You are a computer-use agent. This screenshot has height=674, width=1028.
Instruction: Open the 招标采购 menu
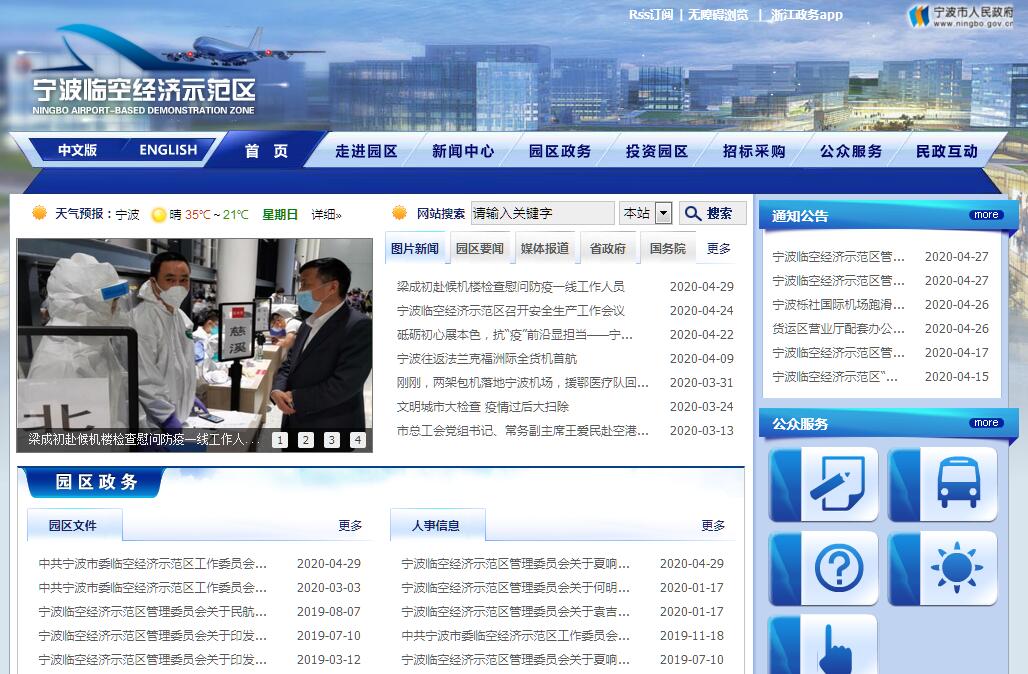(754, 151)
